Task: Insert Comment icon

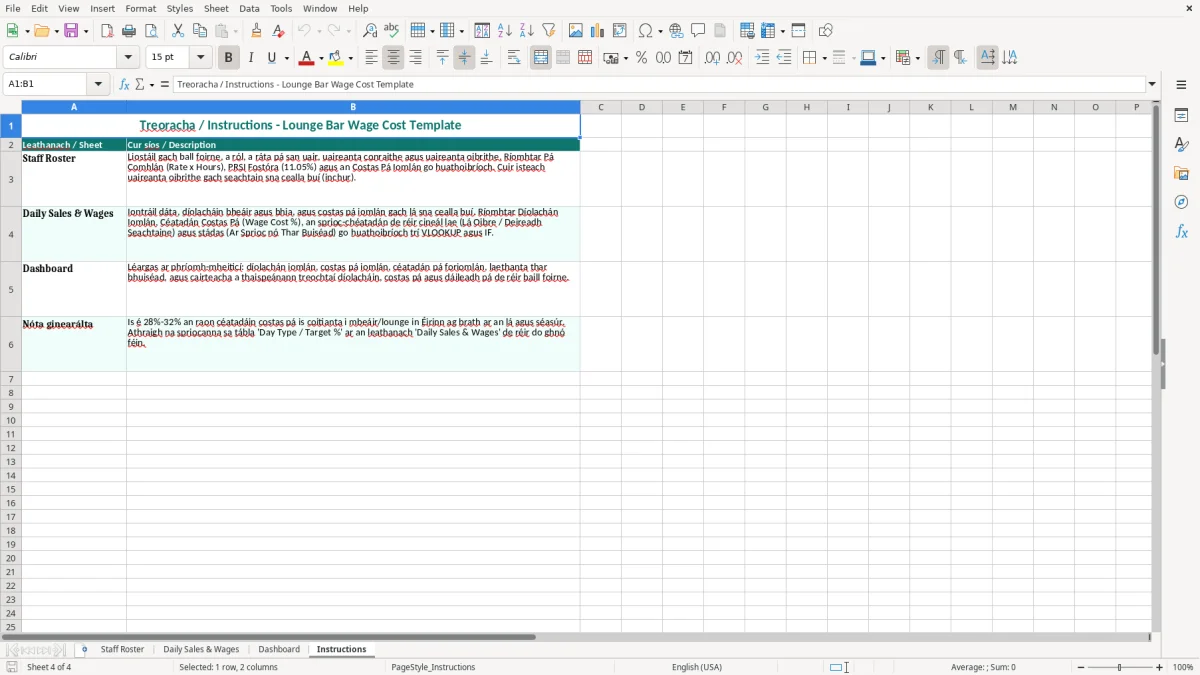Action: [698, 31]
